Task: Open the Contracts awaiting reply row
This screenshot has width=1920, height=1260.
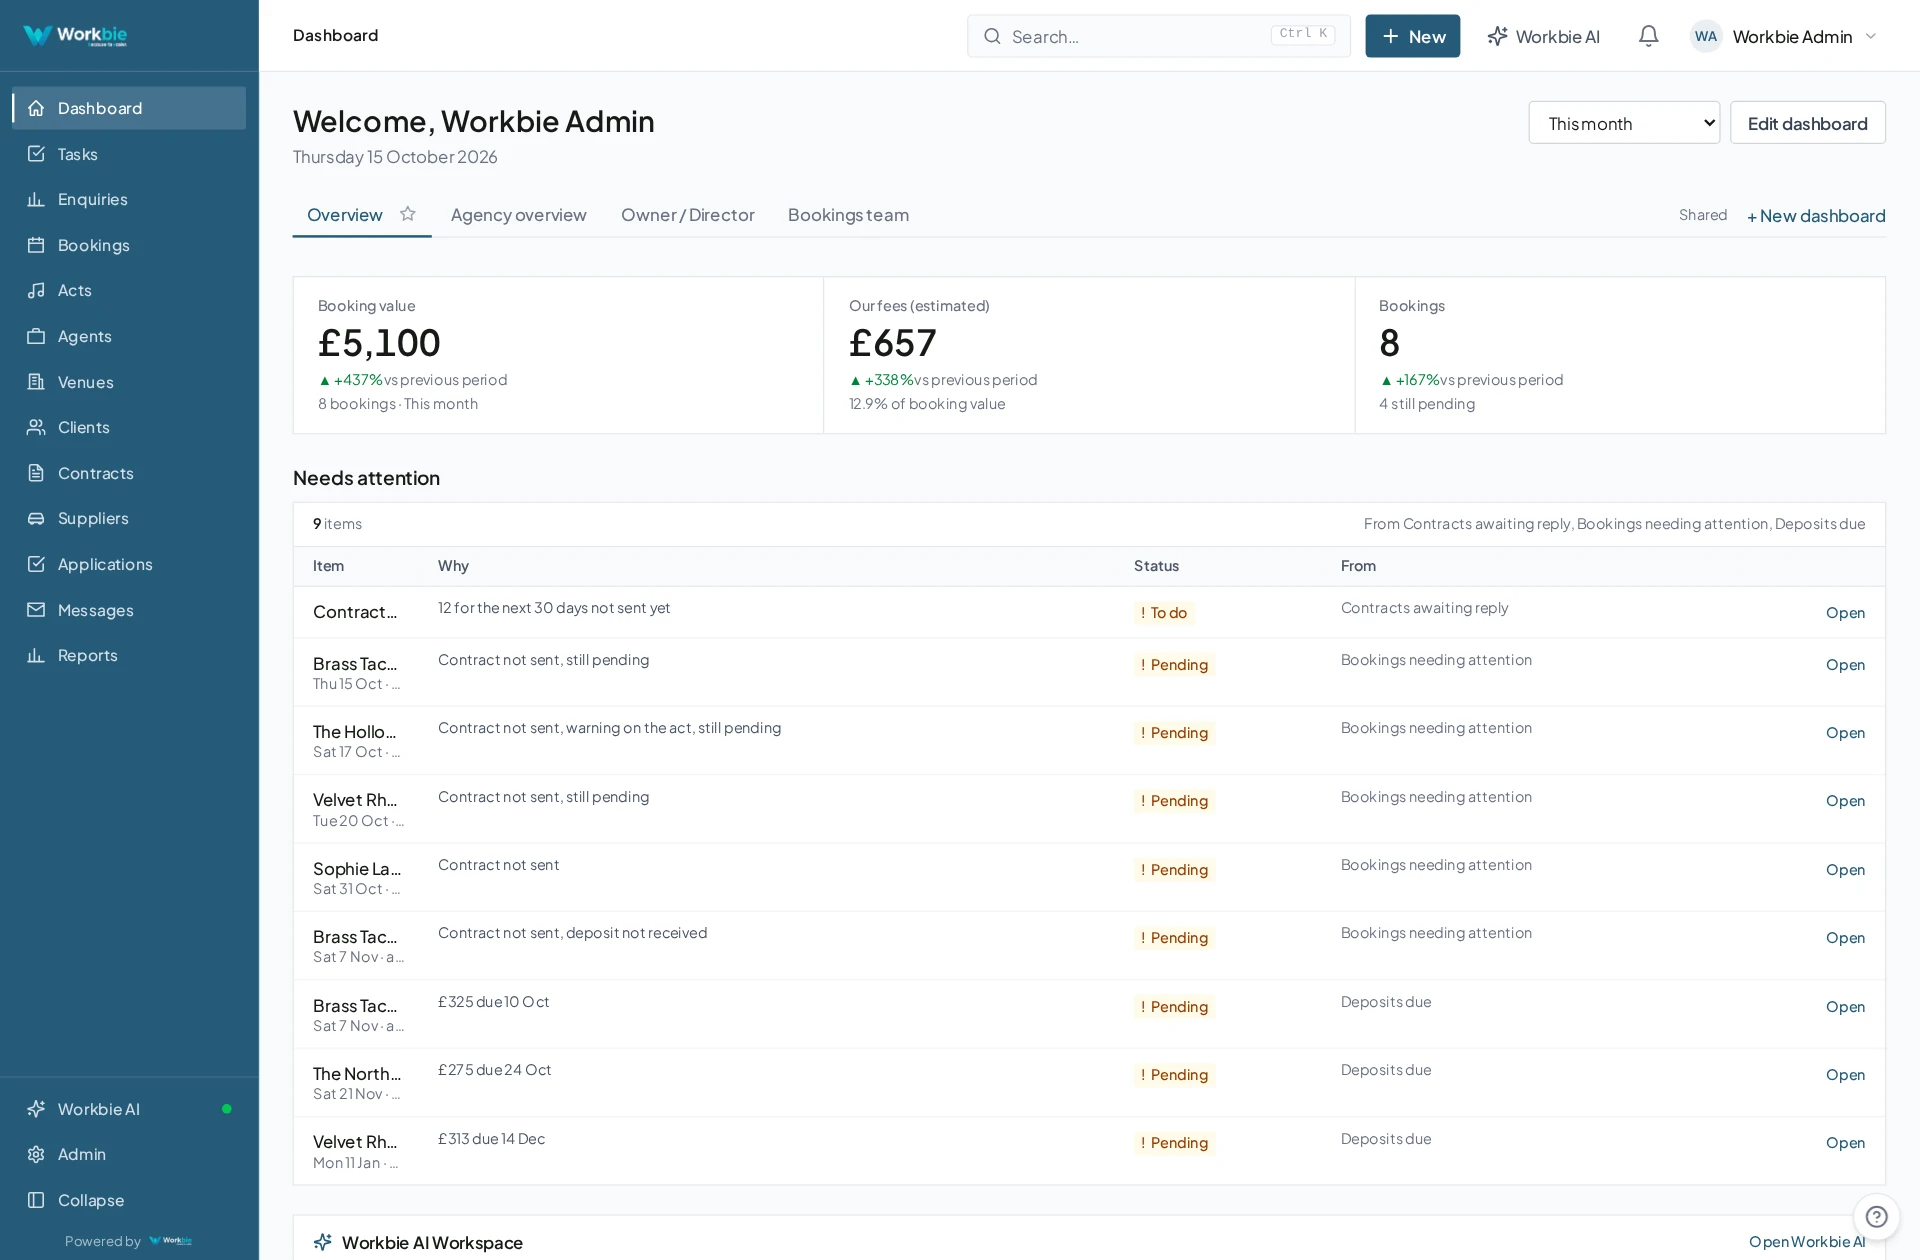Action: (1089, 612)
